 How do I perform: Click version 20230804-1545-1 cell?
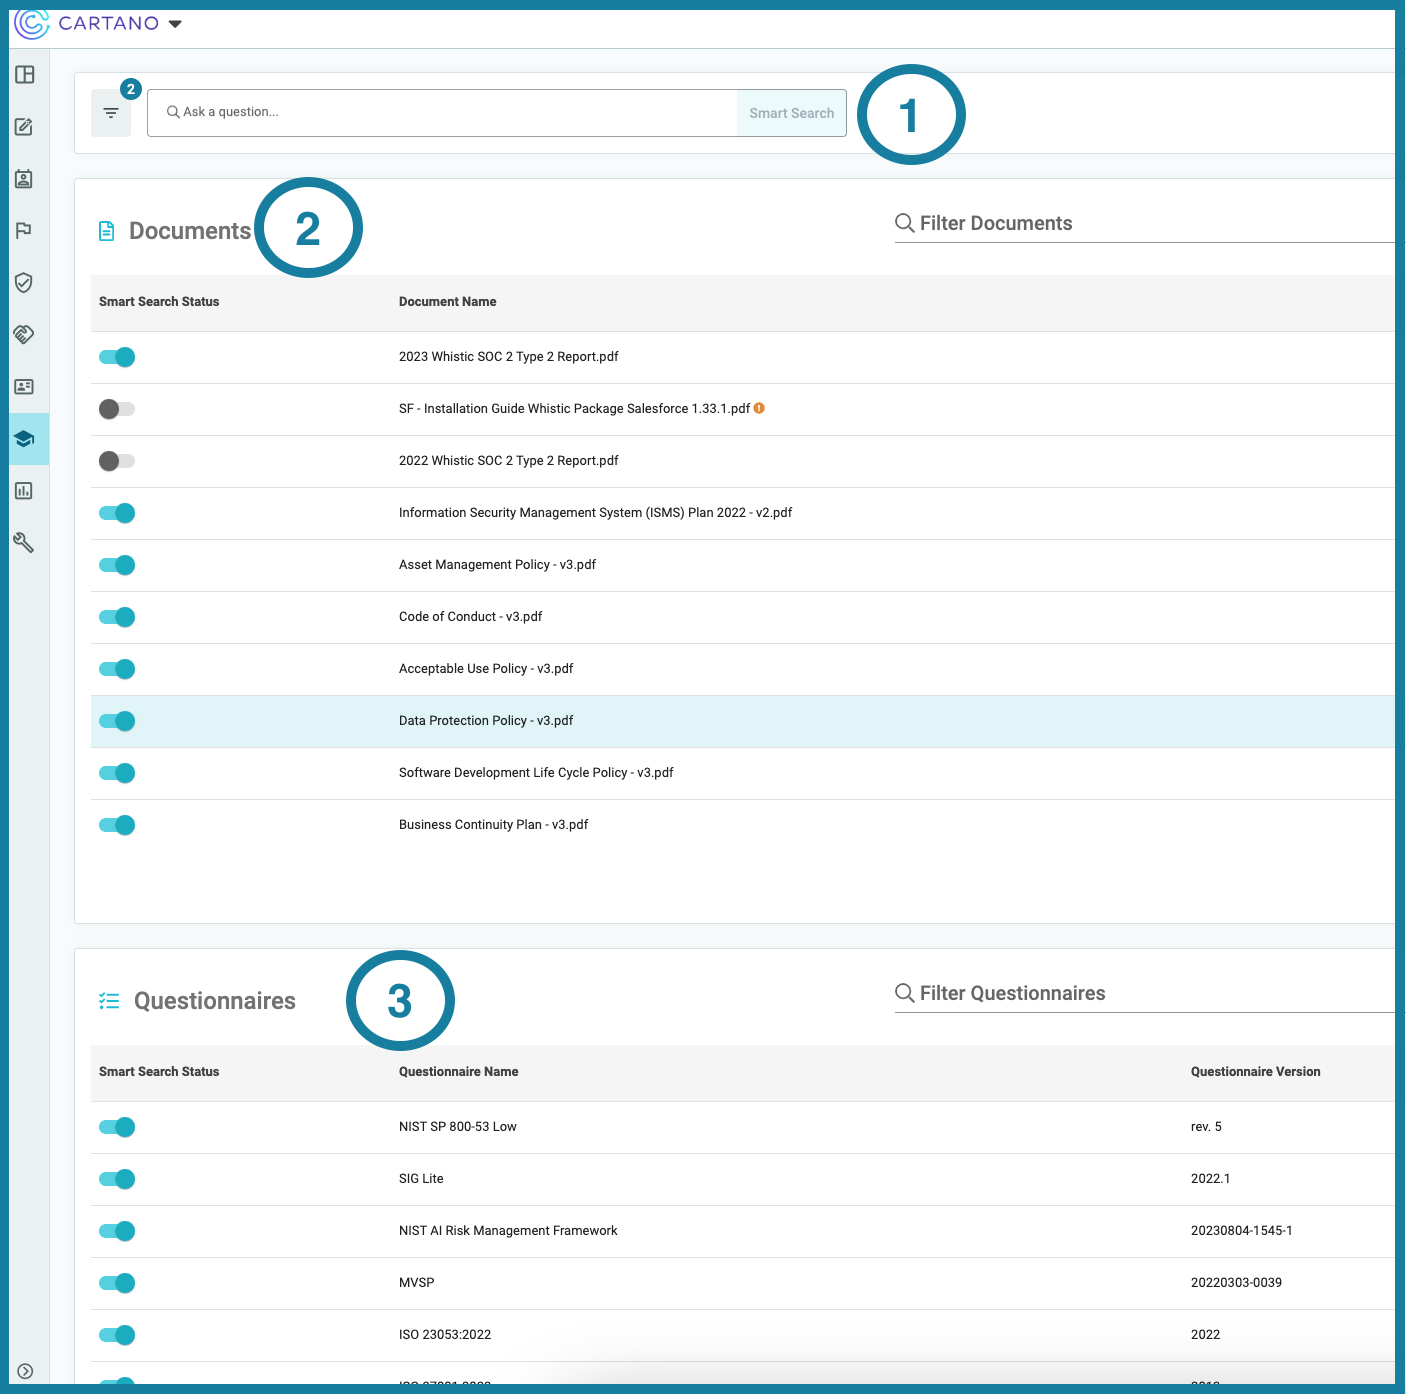pos(1241,1231)
